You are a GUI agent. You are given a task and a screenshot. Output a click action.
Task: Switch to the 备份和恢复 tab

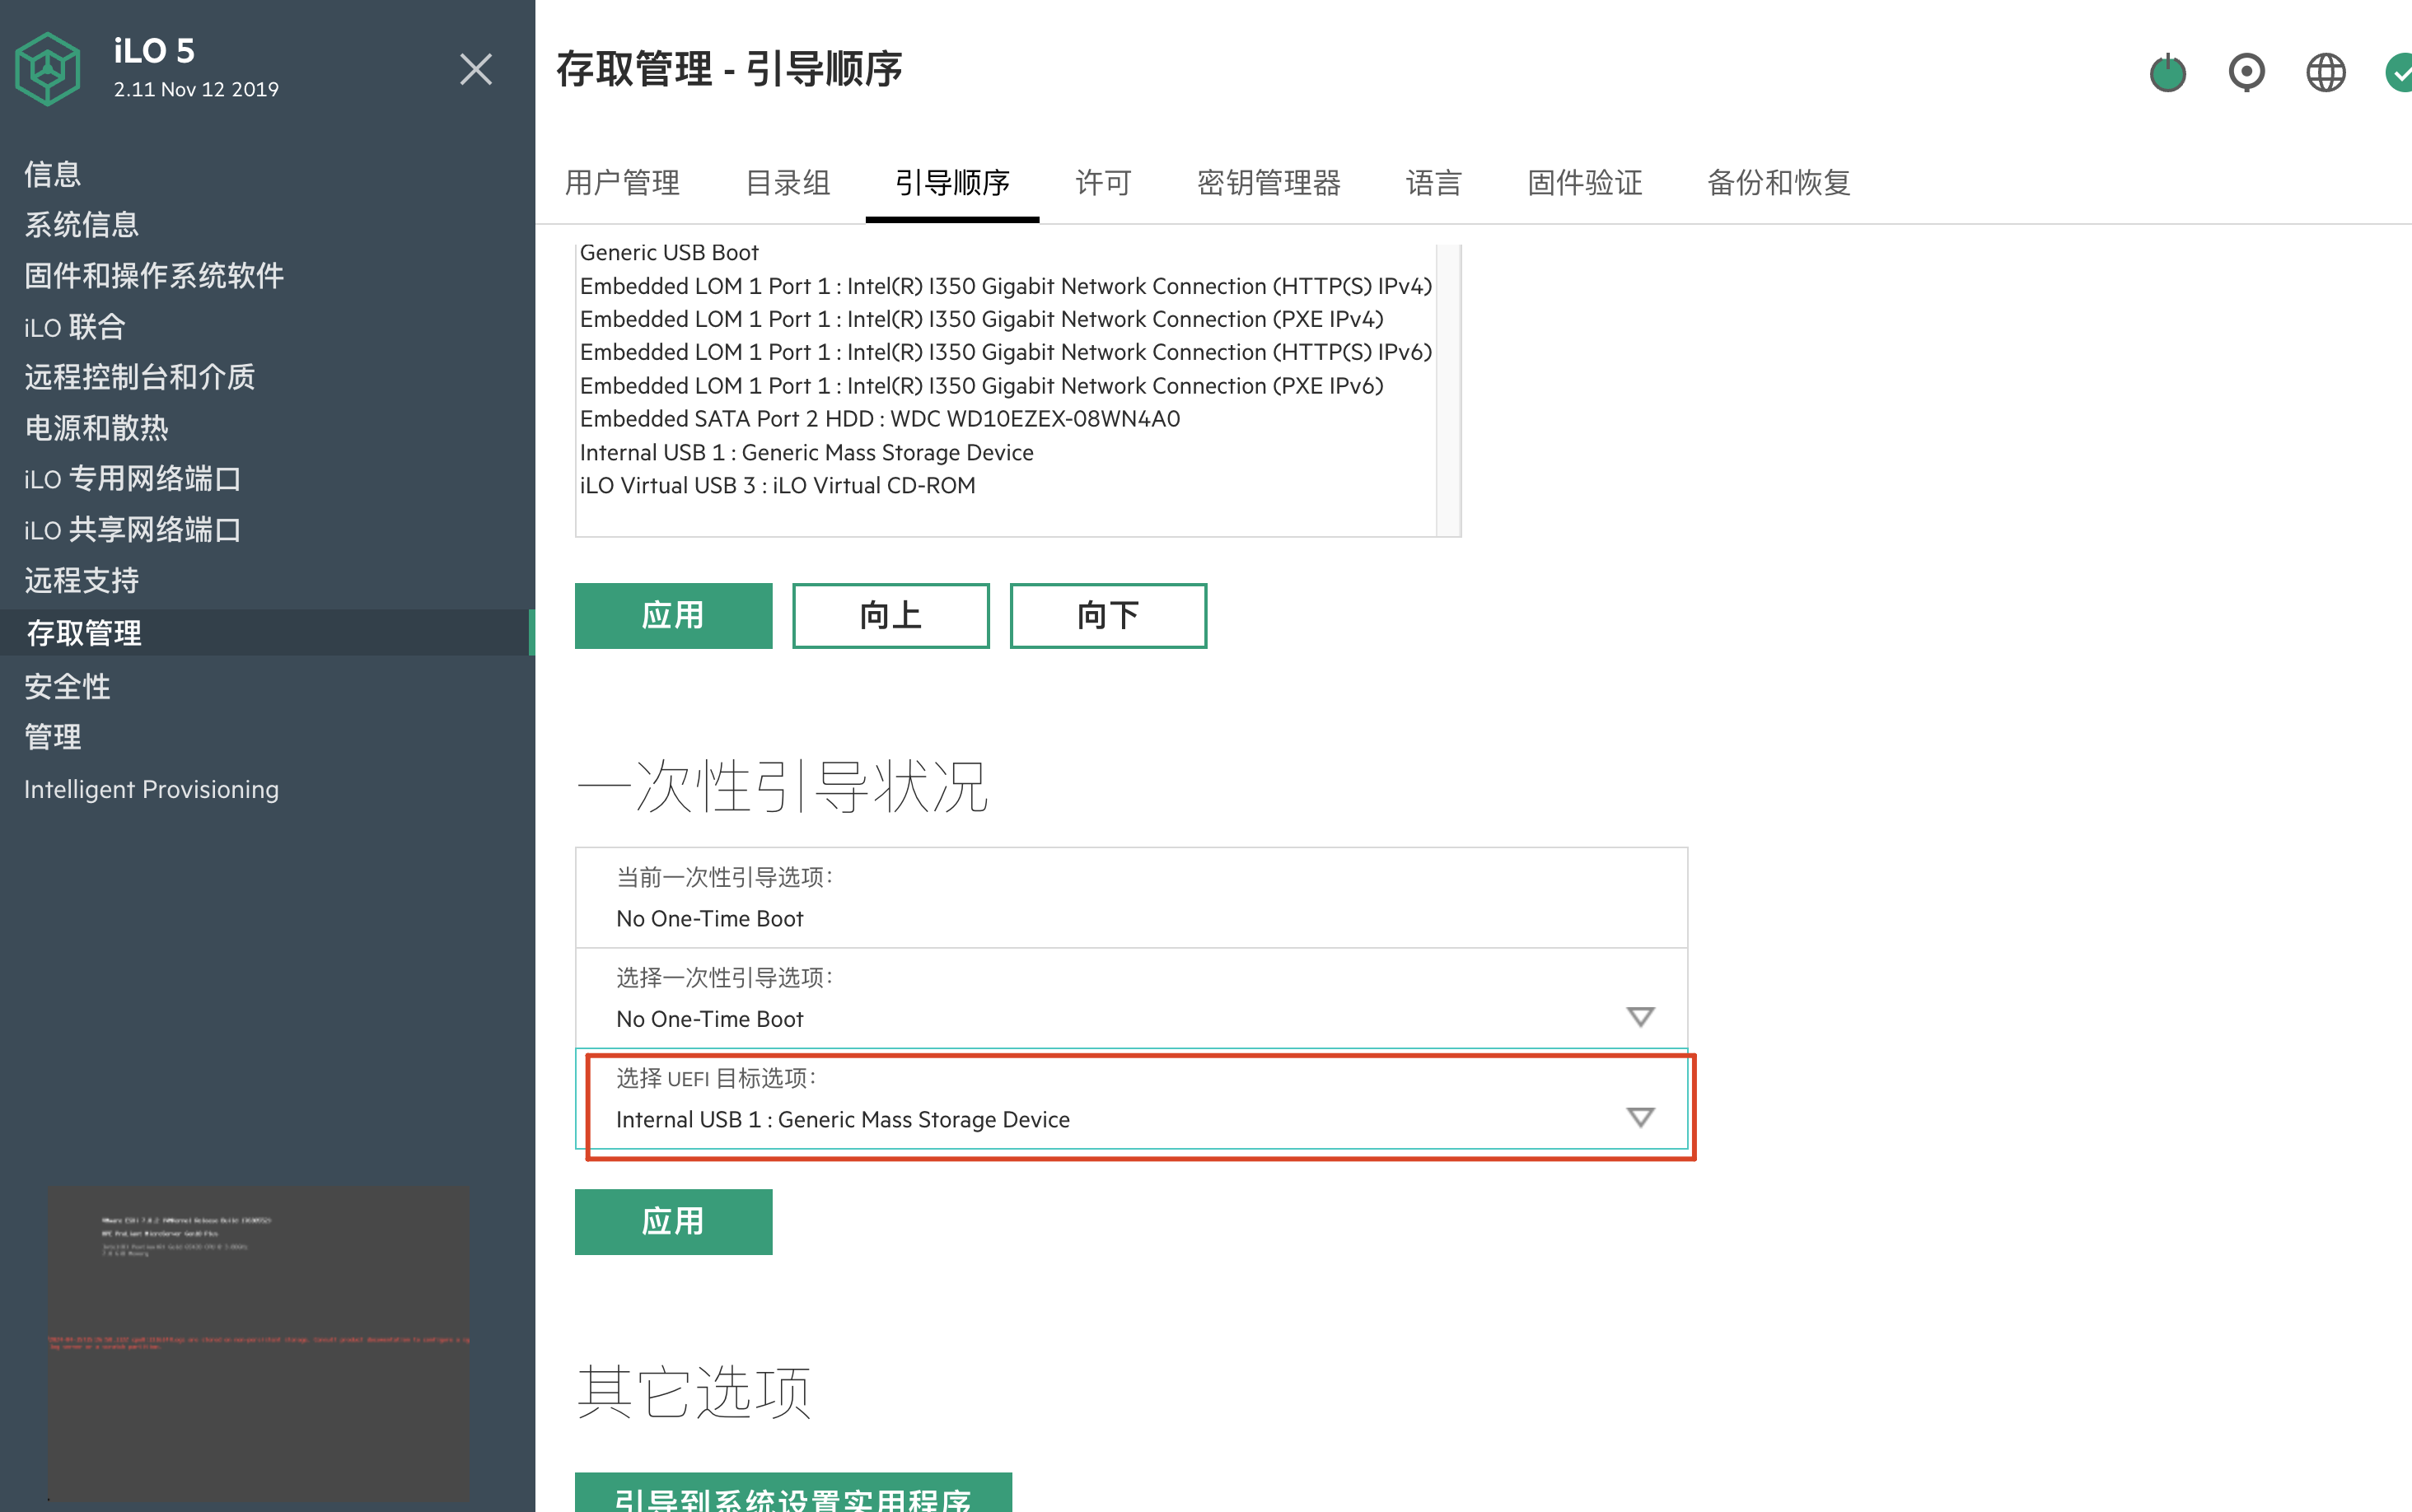(1778, 183)
